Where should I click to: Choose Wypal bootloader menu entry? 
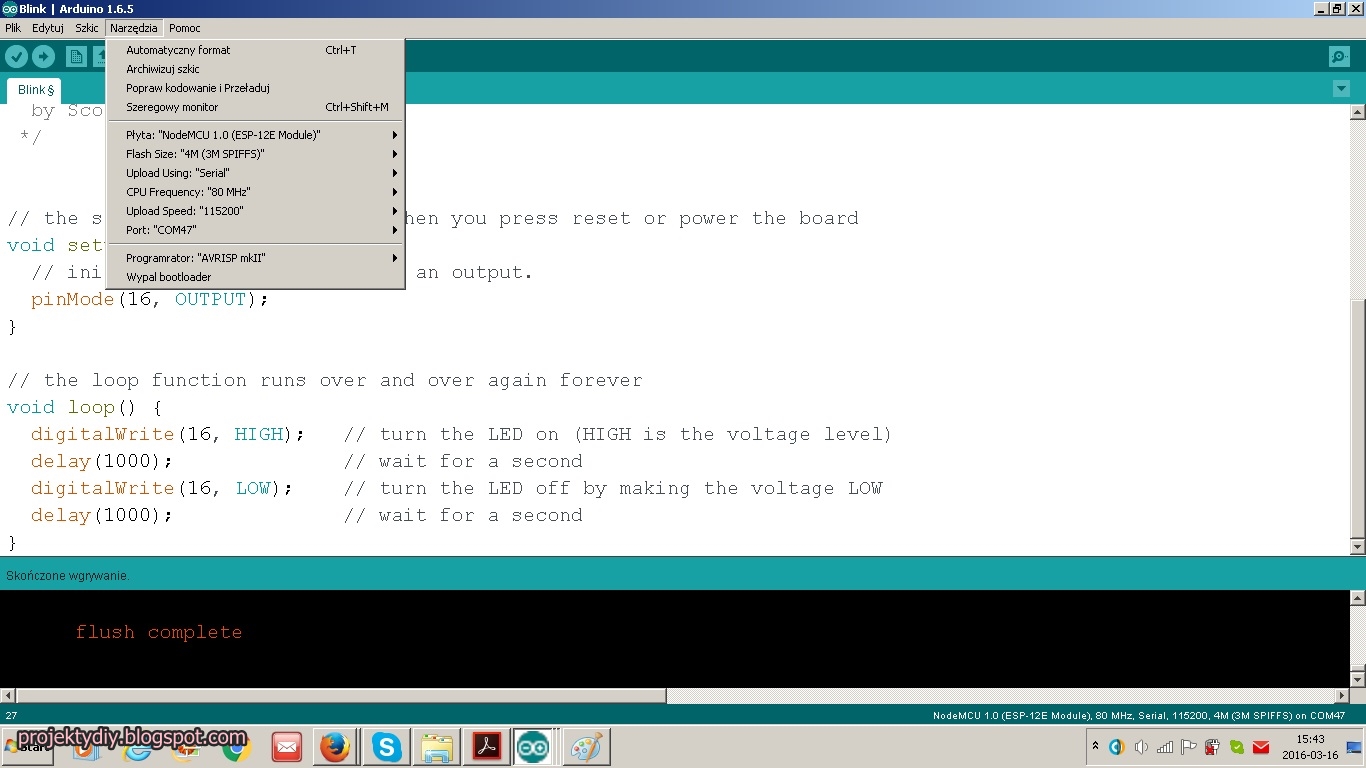255,277
